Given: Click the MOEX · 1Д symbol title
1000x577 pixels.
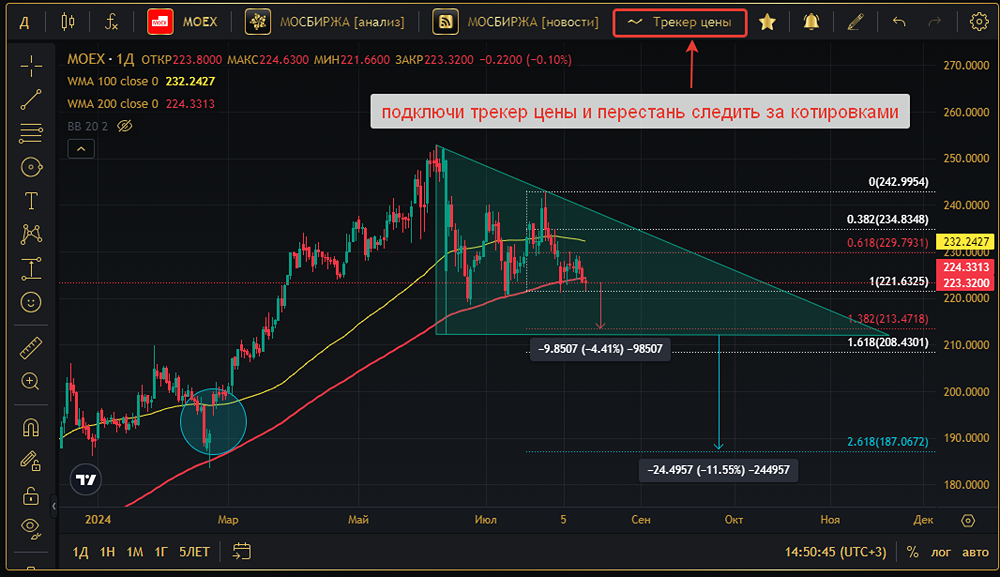Looking at the screenshot, I should (101, 59).
